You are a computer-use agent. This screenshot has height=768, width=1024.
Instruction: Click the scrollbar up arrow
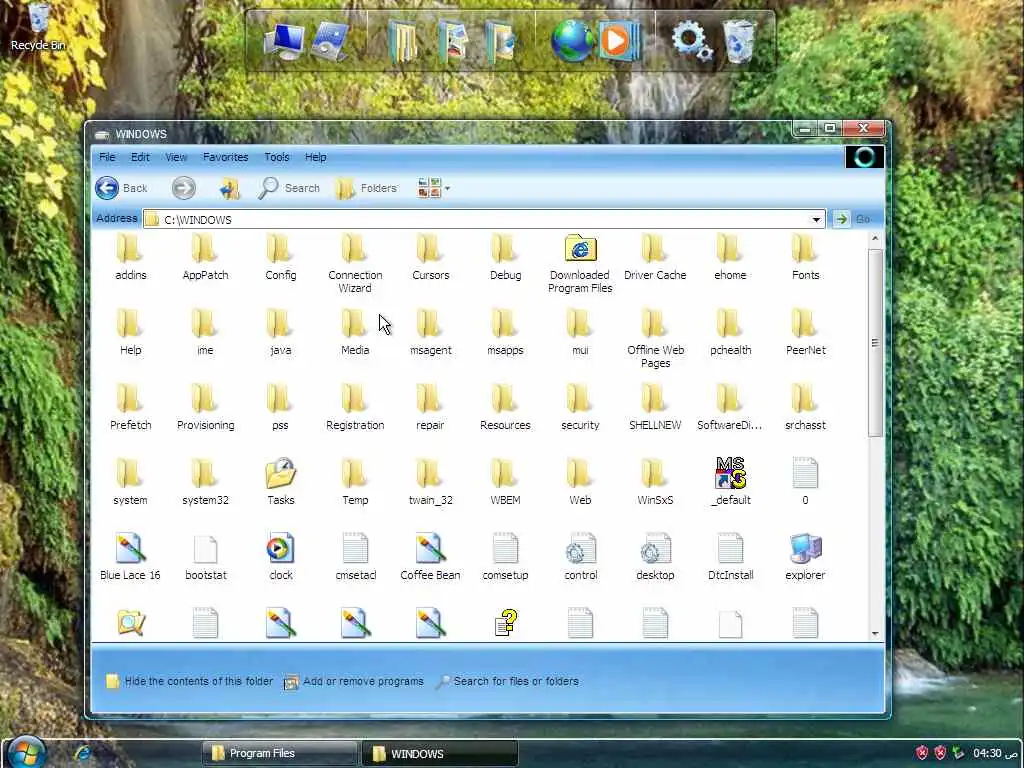pos(875,238)
